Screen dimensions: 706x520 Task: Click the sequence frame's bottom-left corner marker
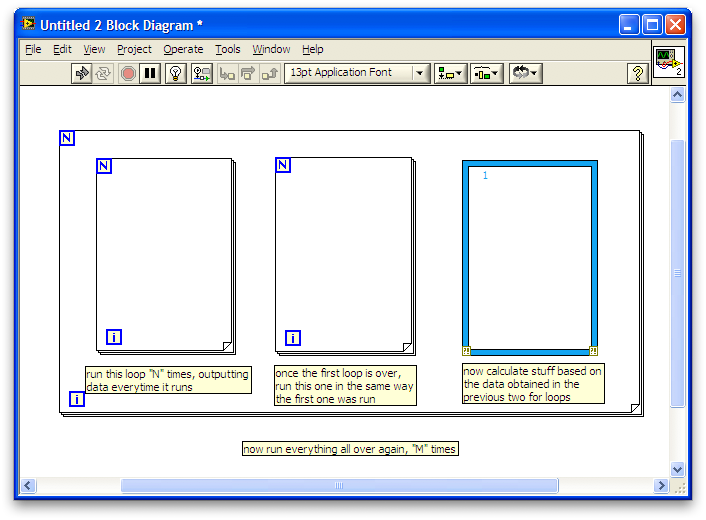click(x=466, y=351)
